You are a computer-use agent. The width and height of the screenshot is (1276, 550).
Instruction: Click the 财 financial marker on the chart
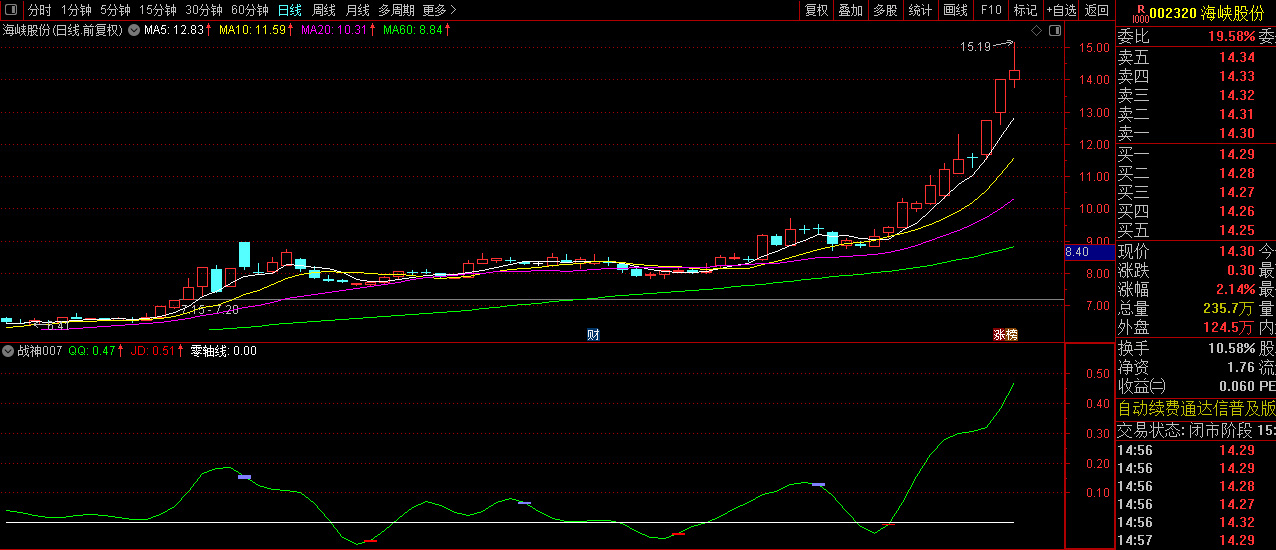coord(593,334)
